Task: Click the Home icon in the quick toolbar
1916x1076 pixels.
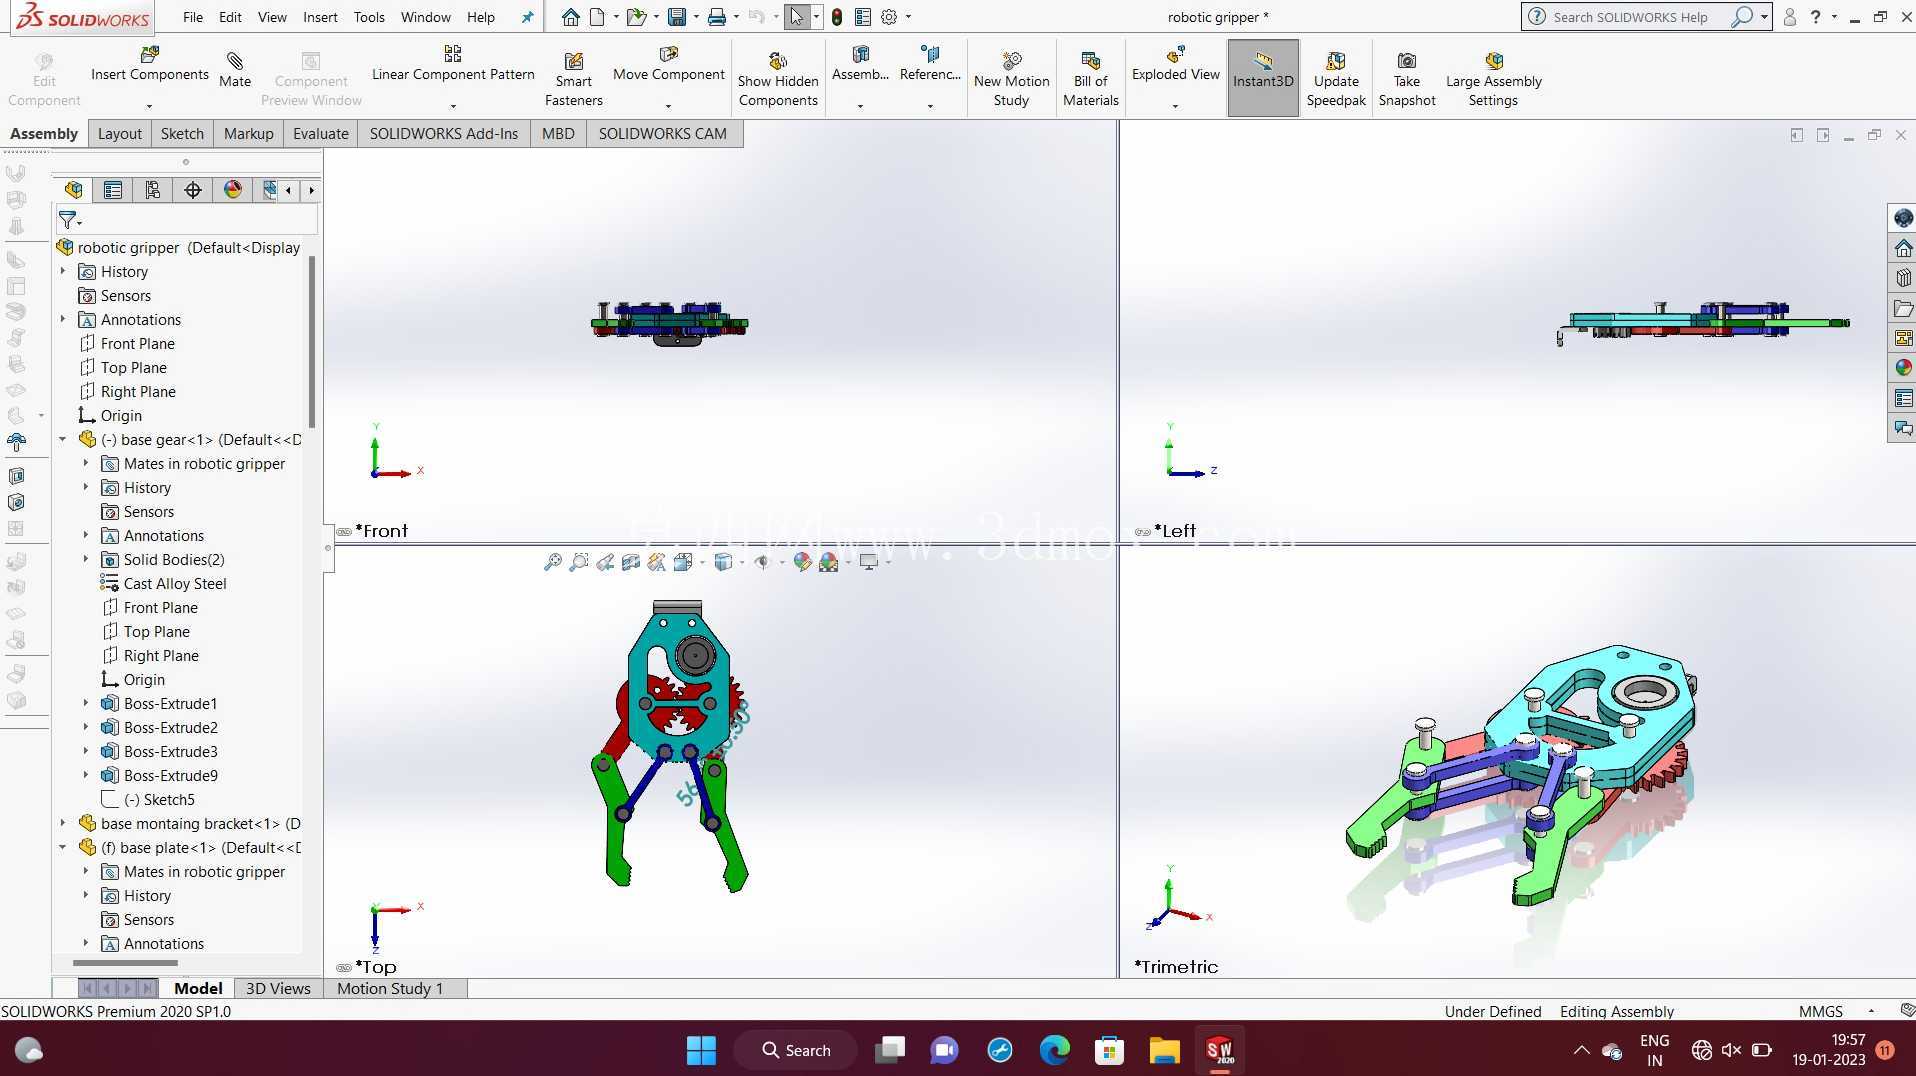Action: (x=570, y=17)
